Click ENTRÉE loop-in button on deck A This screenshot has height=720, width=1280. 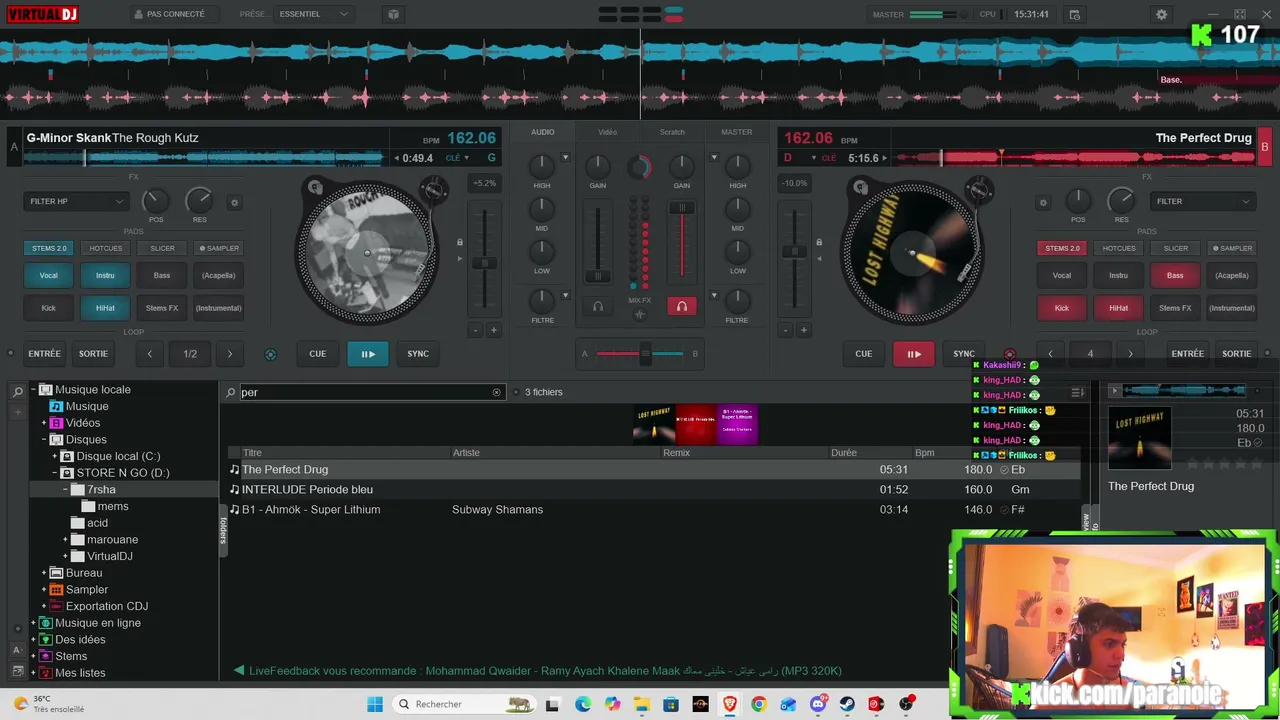pyautogui.click(x=45, y=354)
